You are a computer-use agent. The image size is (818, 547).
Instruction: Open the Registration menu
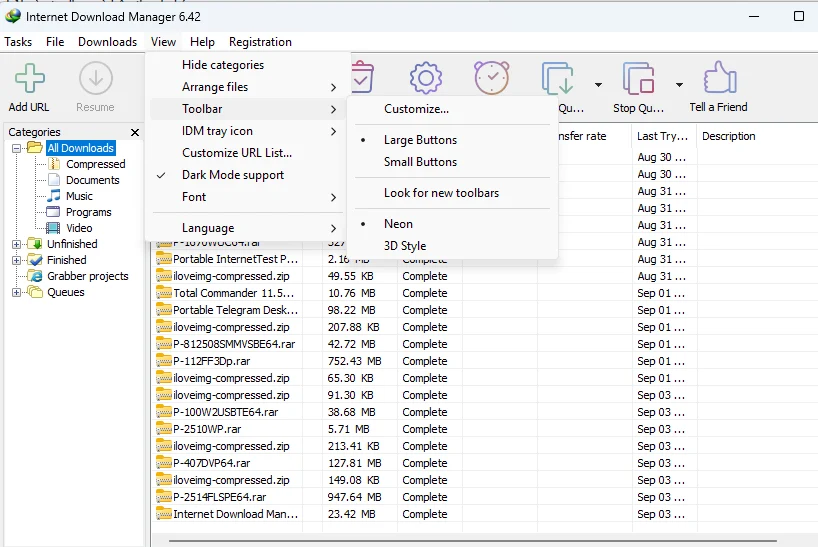260,42
